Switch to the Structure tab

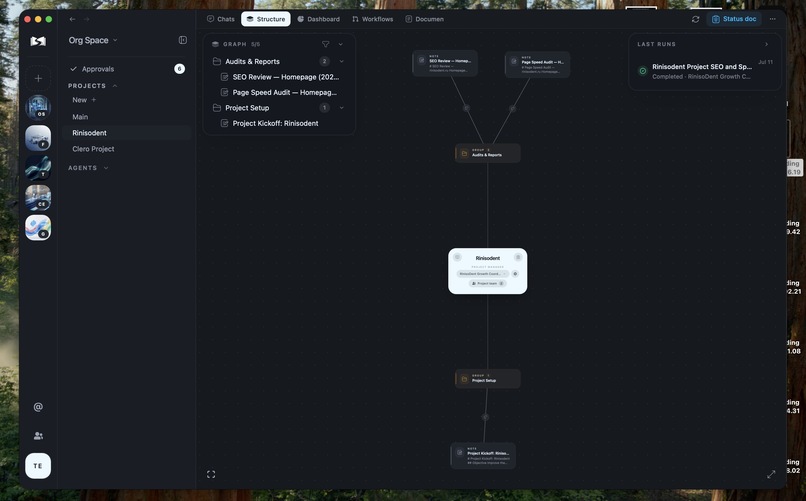coord(266,19)
